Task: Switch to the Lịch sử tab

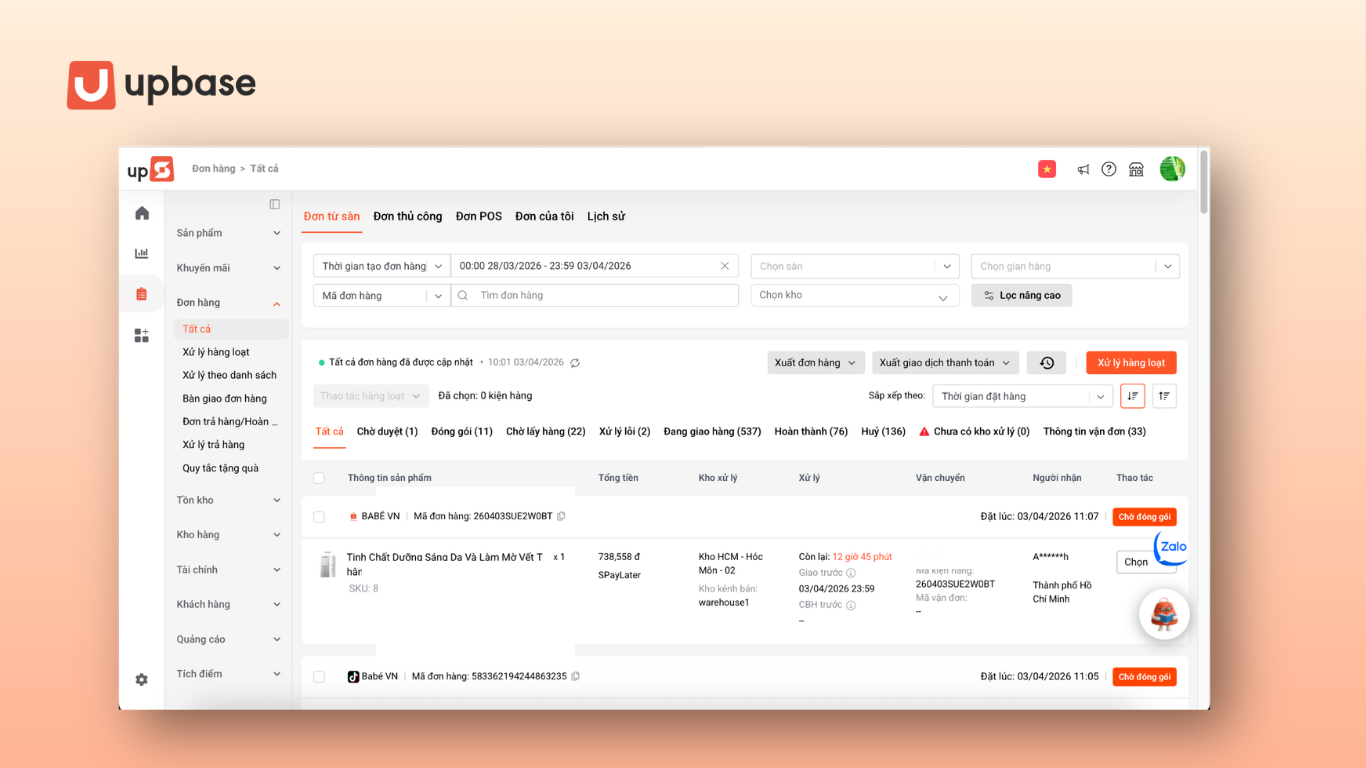Action: 606,216
